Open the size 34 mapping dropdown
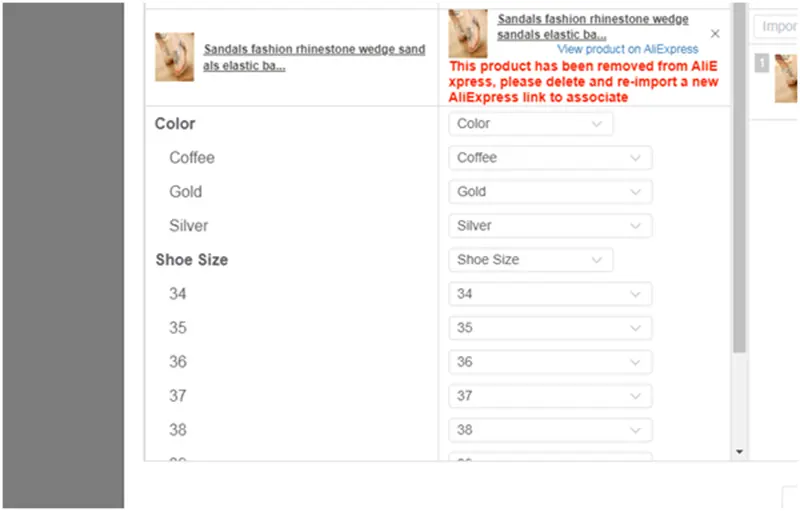800x511 pixels. 550,294
